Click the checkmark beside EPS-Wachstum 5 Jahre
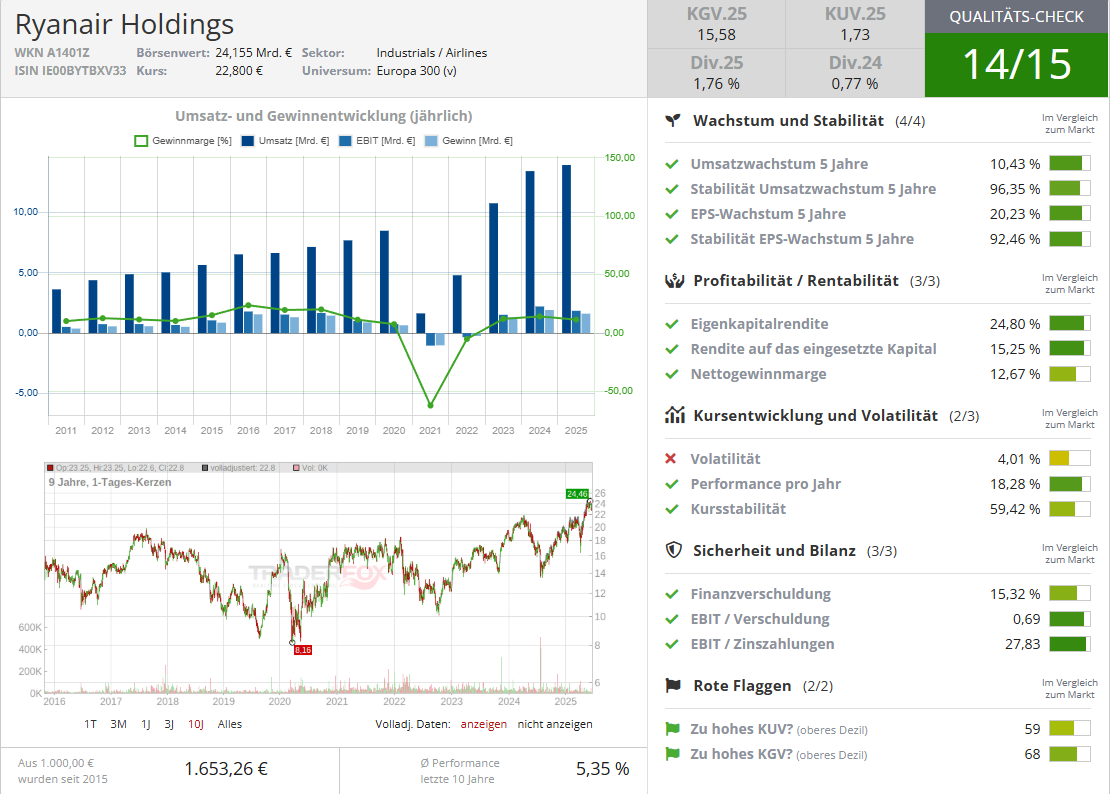Viewport: 1110px width, 794px height. coord(672,214)
